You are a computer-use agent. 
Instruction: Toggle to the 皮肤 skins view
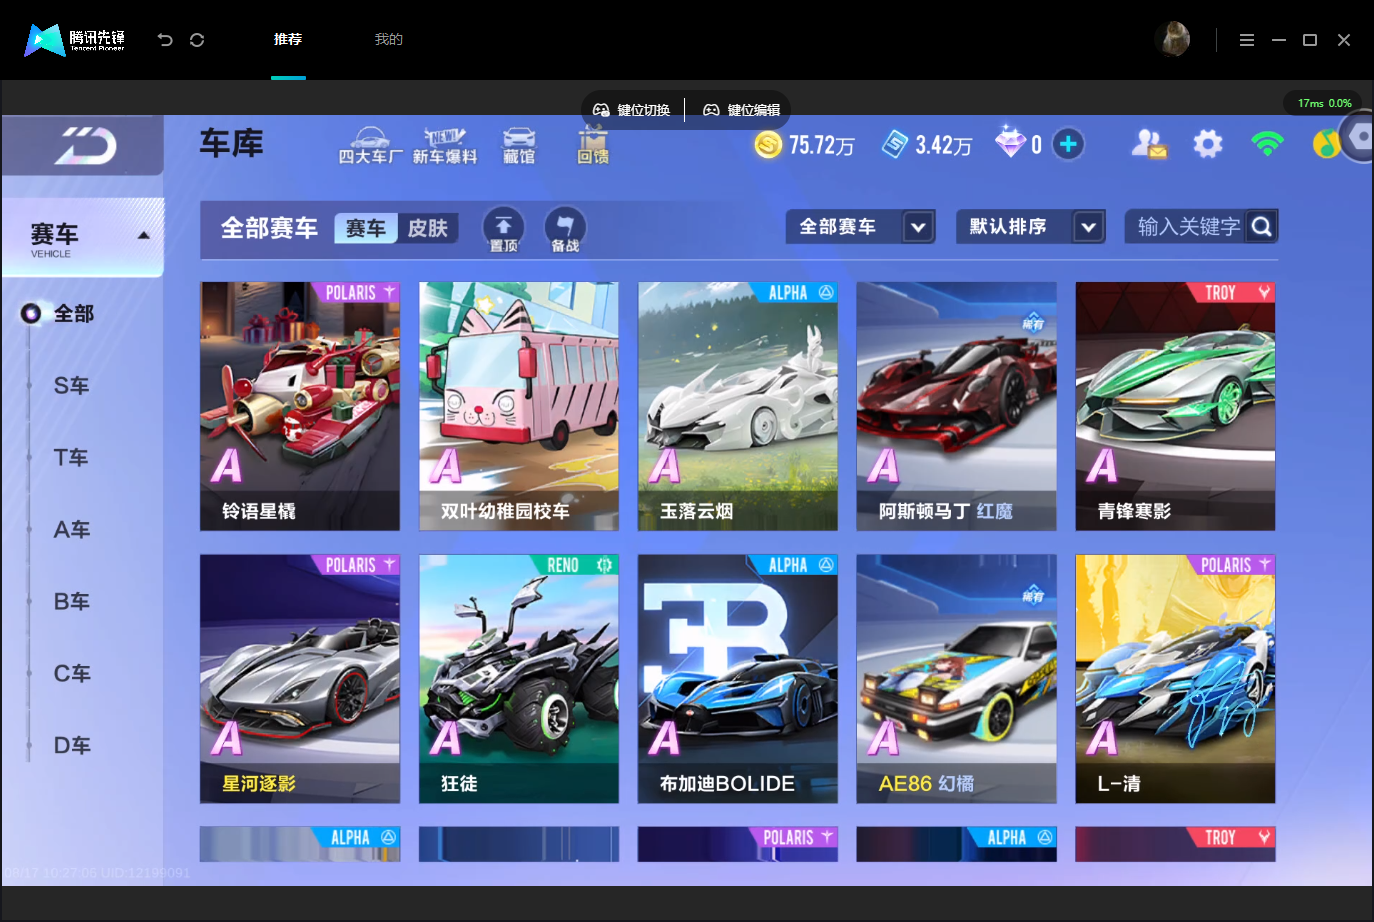pyautogui.click(x=428, y=229)
